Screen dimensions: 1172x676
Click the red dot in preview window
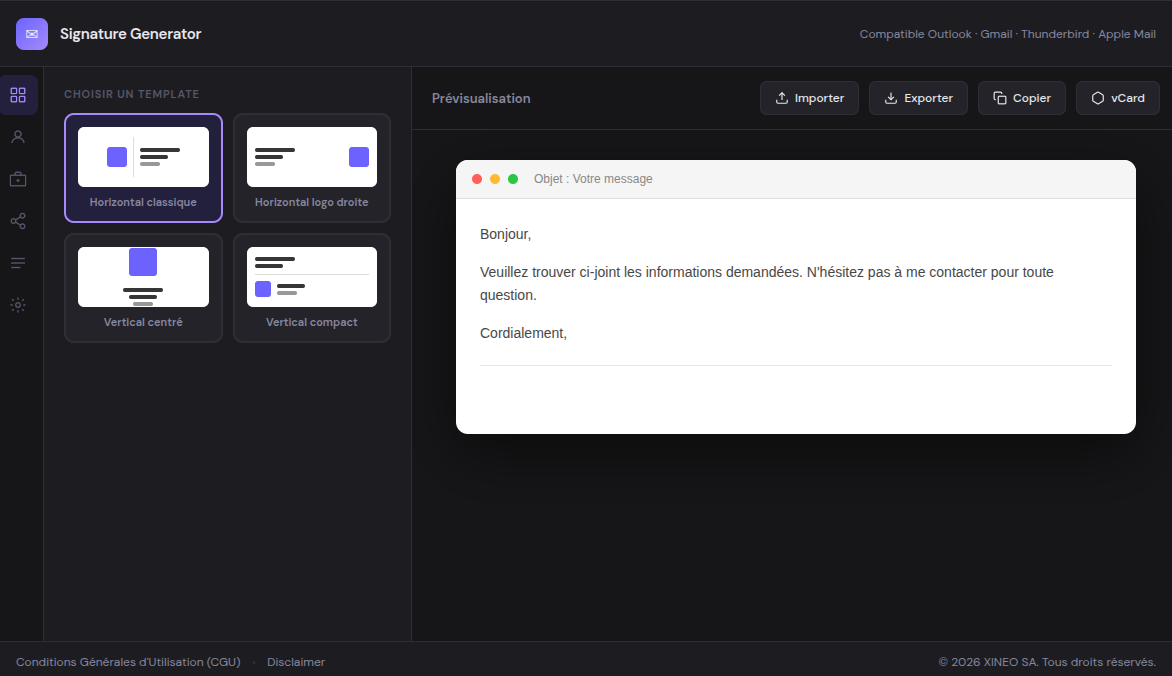(x=477, y=179)
